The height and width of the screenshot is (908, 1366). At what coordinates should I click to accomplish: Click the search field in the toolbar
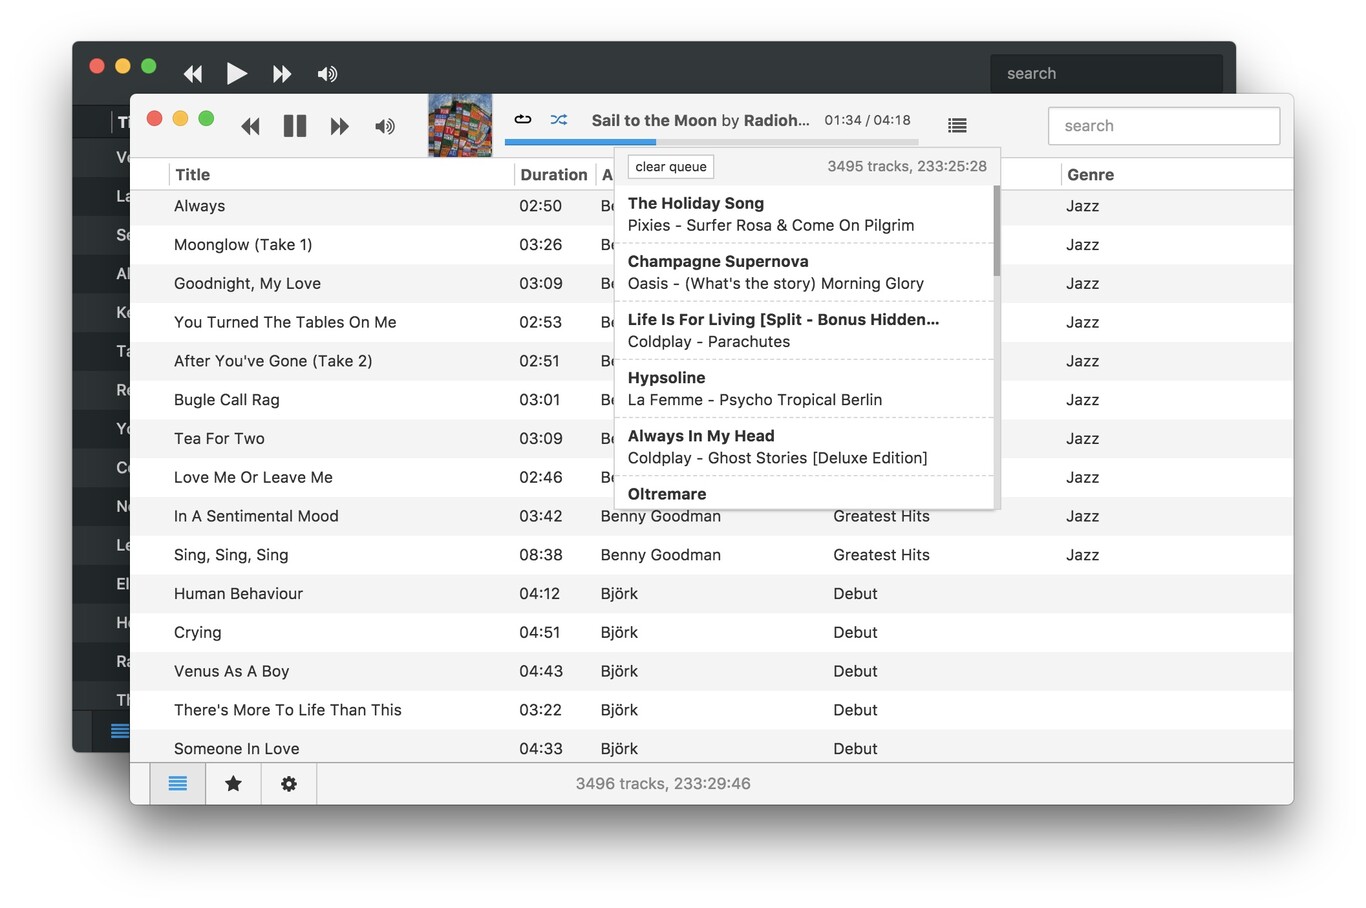pos(1163,125)
